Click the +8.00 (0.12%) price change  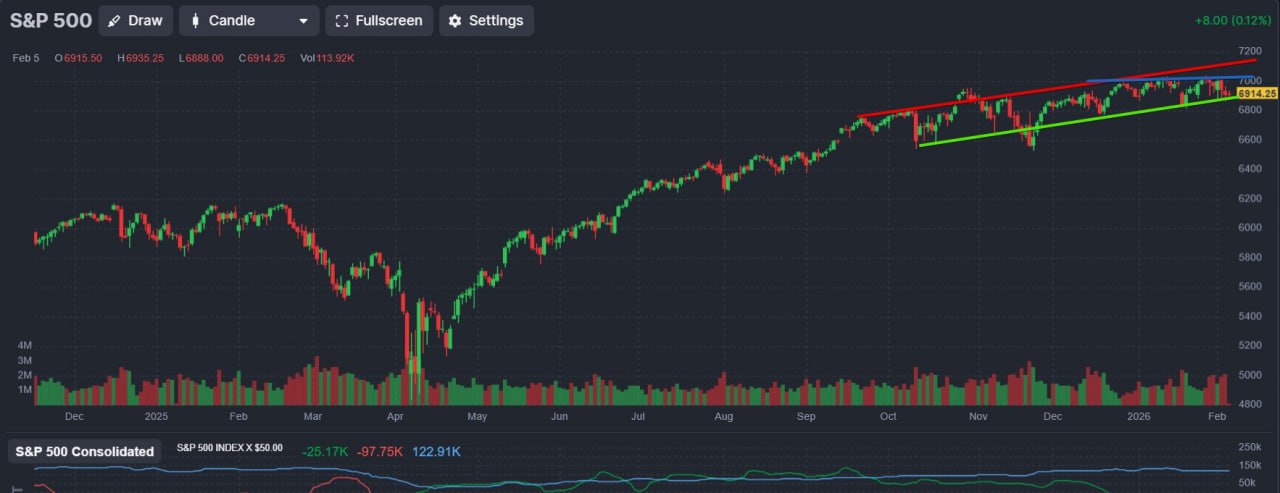click(1234, 20)
